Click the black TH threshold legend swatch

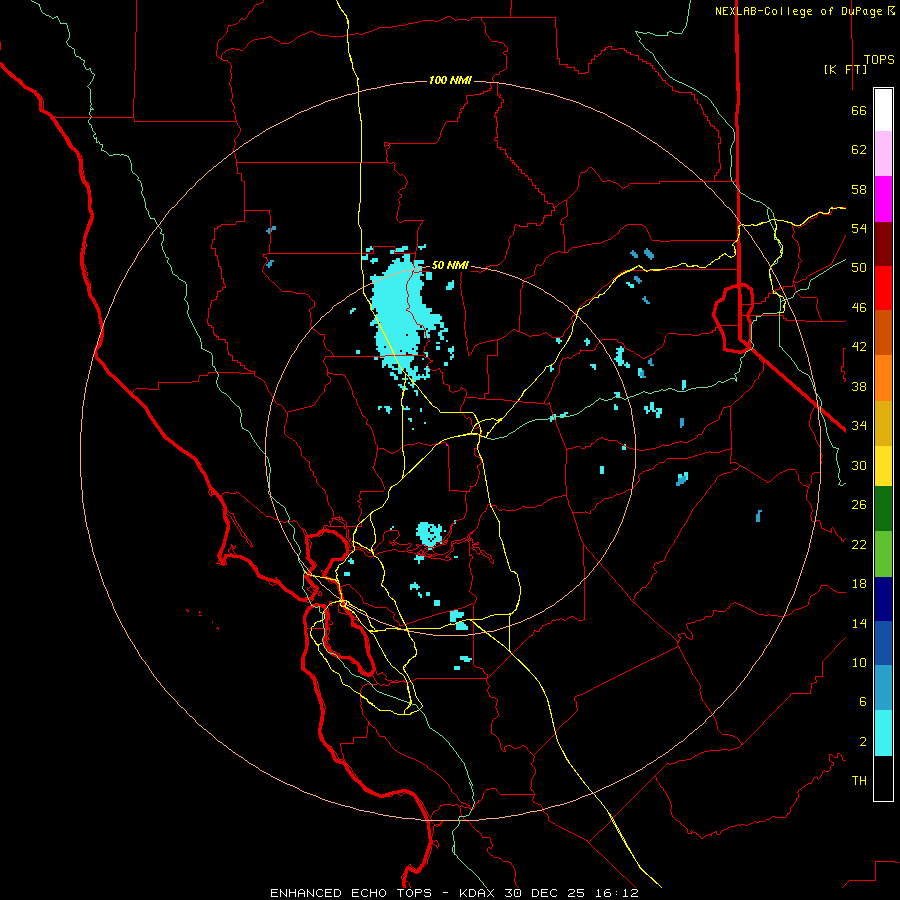point(883,778)
